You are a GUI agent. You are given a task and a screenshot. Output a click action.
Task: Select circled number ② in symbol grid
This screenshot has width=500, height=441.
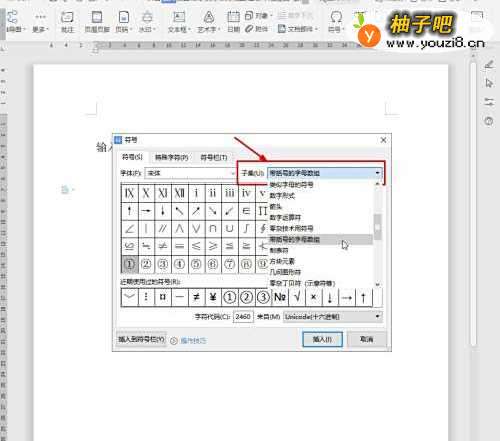coord(146,264)
